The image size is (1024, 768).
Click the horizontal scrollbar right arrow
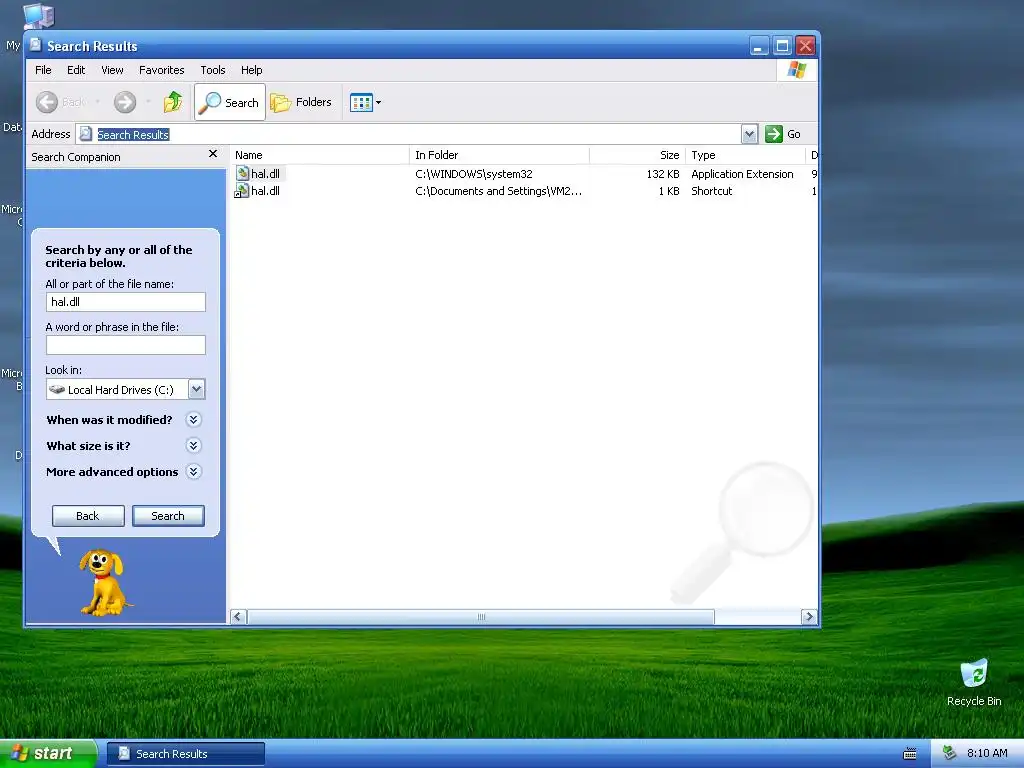(x=809, y=616)
